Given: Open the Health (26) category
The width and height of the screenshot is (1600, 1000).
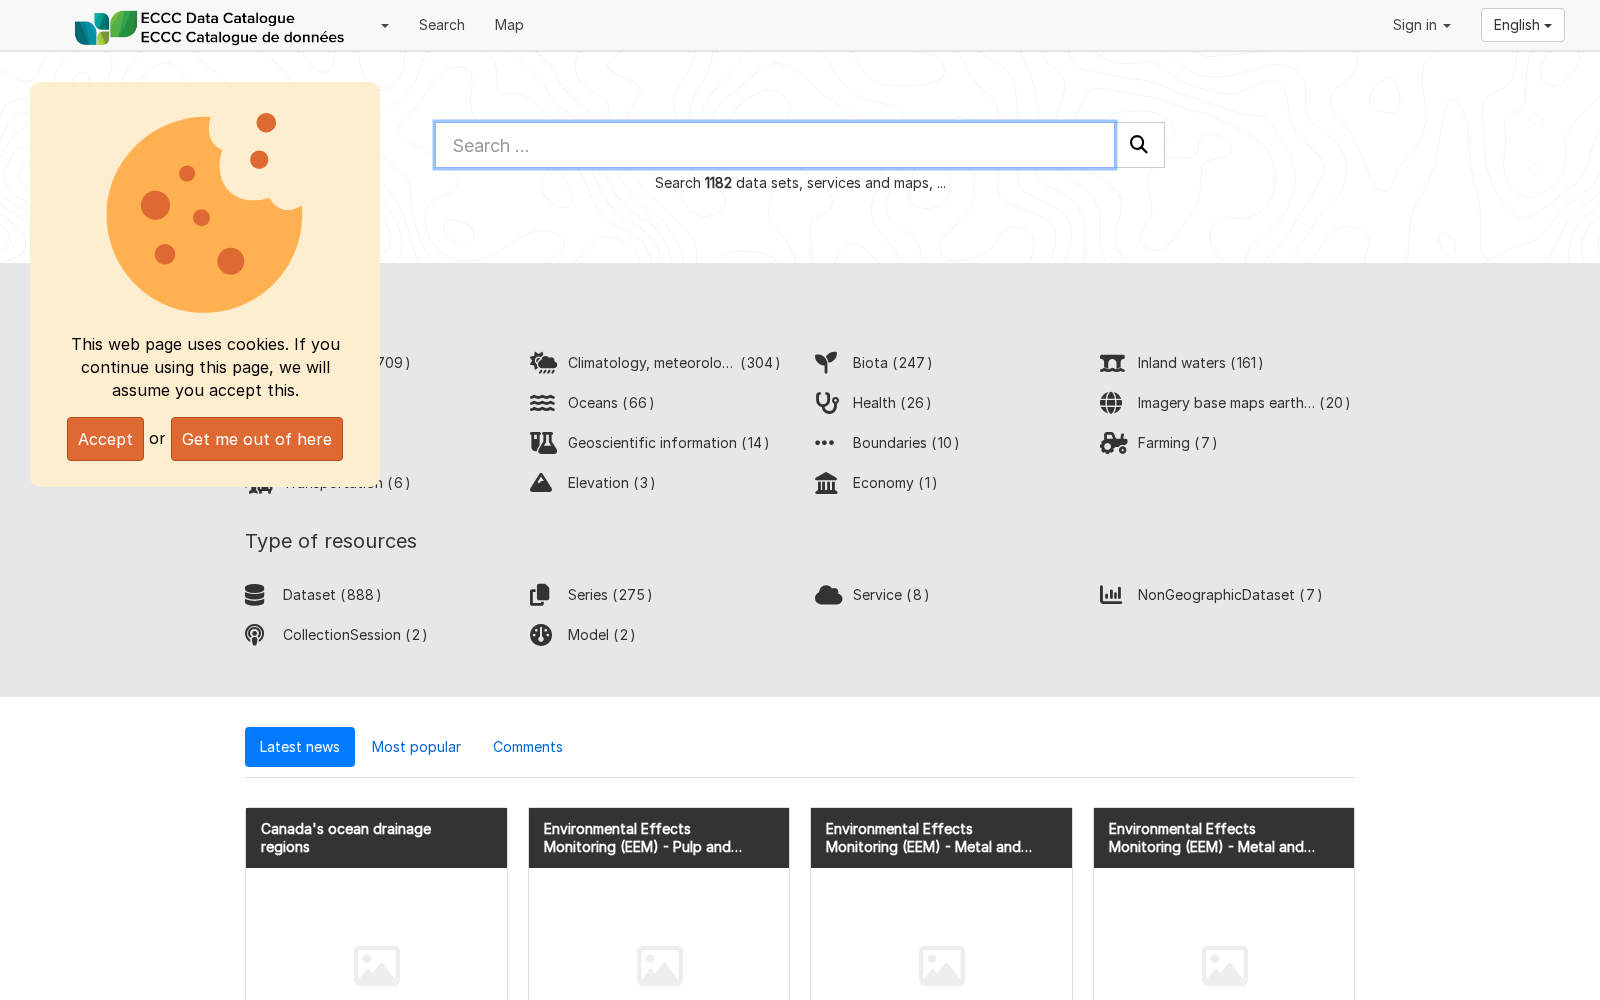Looking at the screenshot, I should 892,403.
